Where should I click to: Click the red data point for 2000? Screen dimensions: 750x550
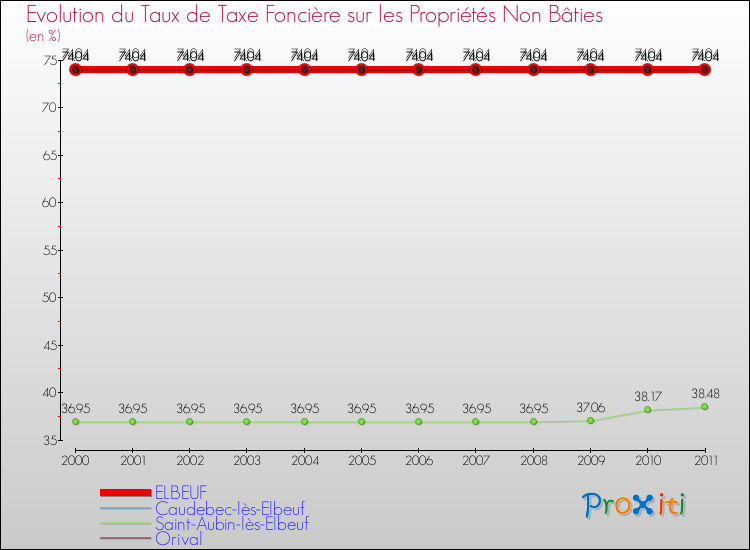(x=76, y=70)
